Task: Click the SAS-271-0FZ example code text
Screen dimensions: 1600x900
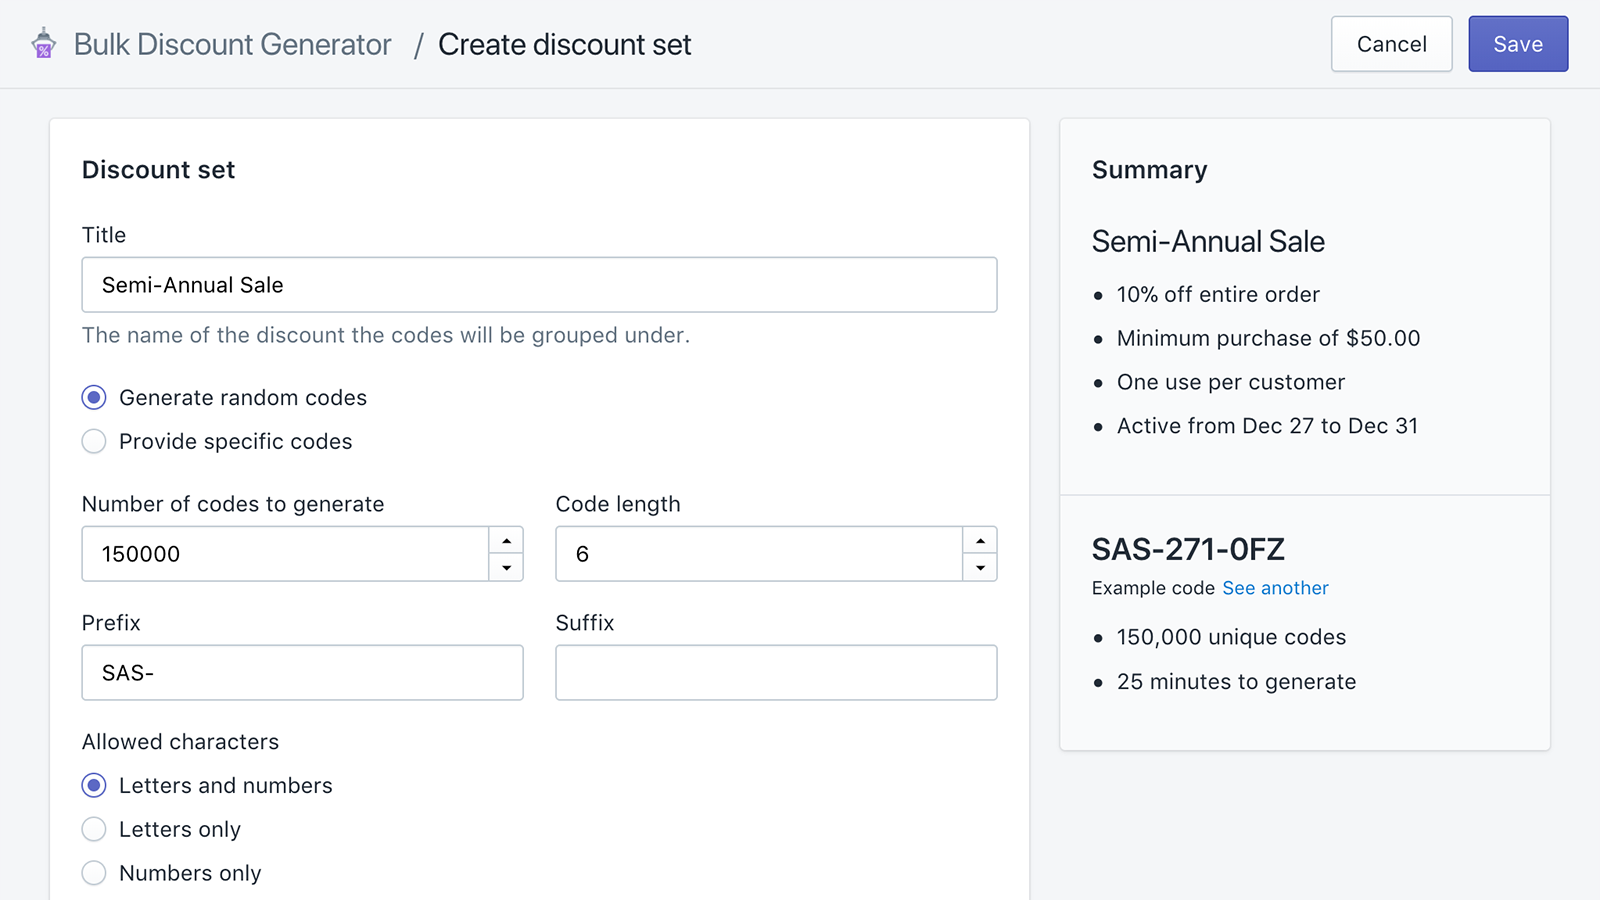Action: tap(1188, 549)
